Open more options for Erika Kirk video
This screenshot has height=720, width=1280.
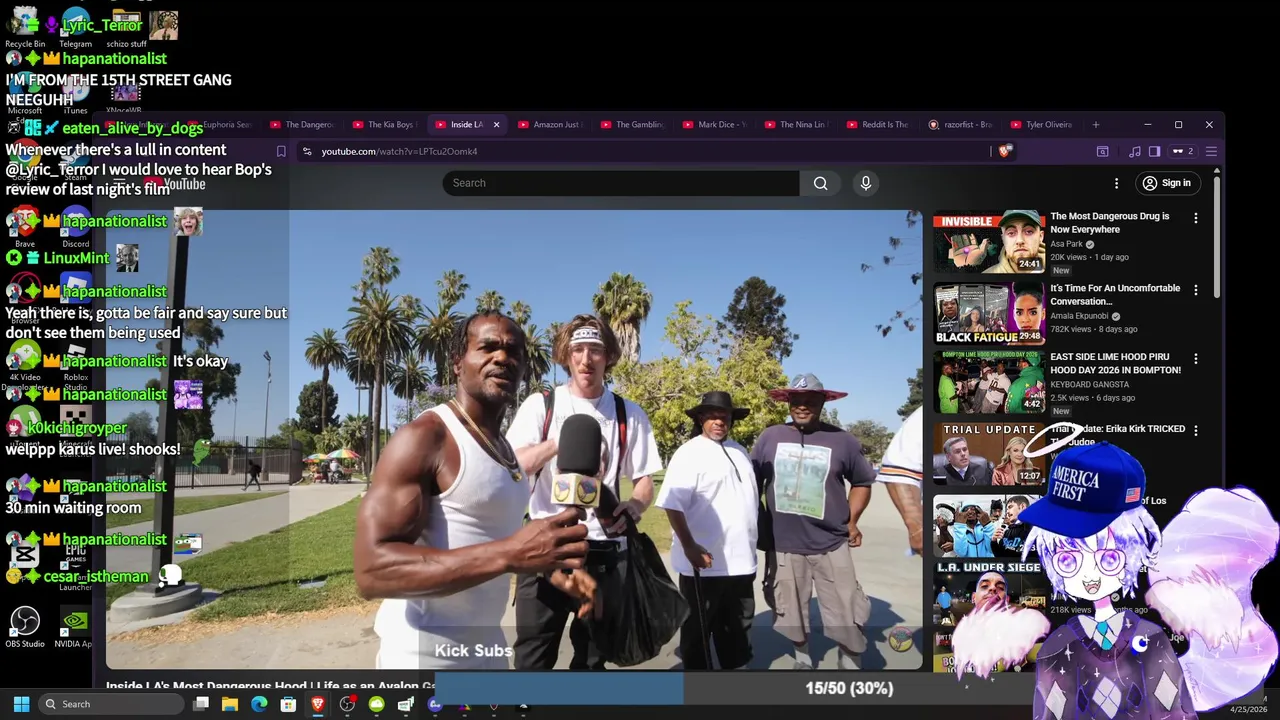pos(1196,430)
